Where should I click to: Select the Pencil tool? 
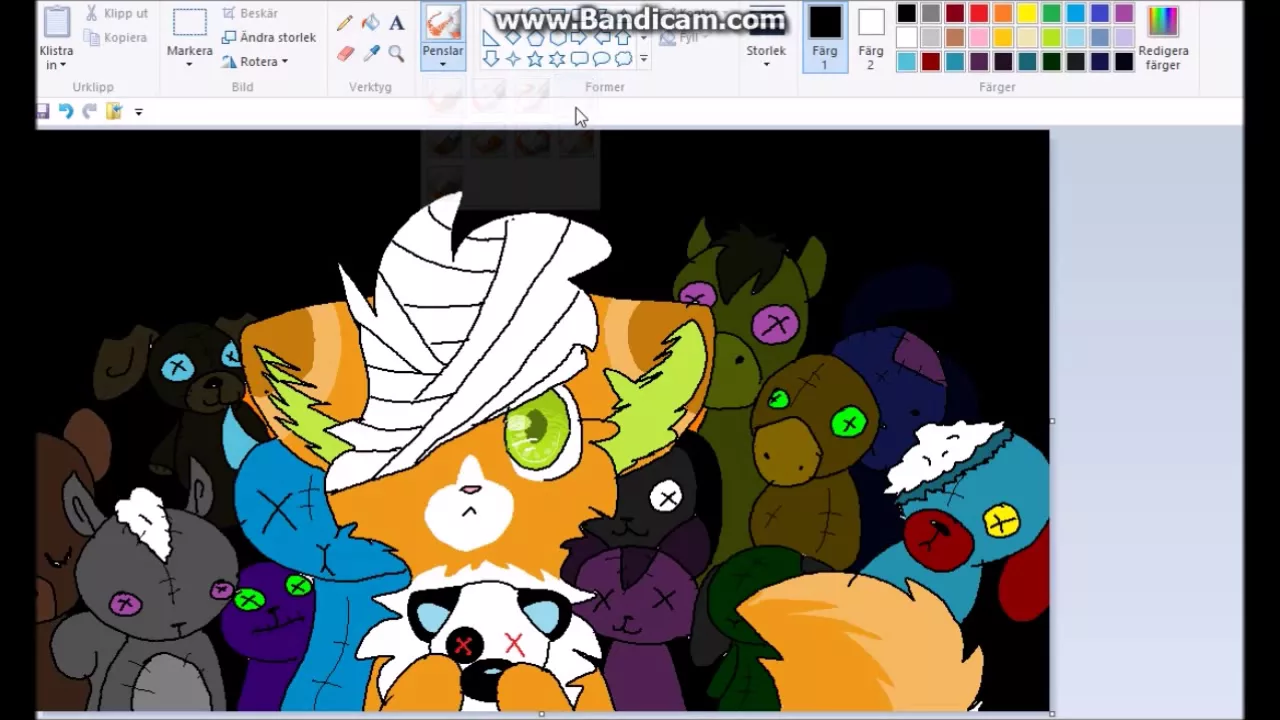[x=345, y=23]
